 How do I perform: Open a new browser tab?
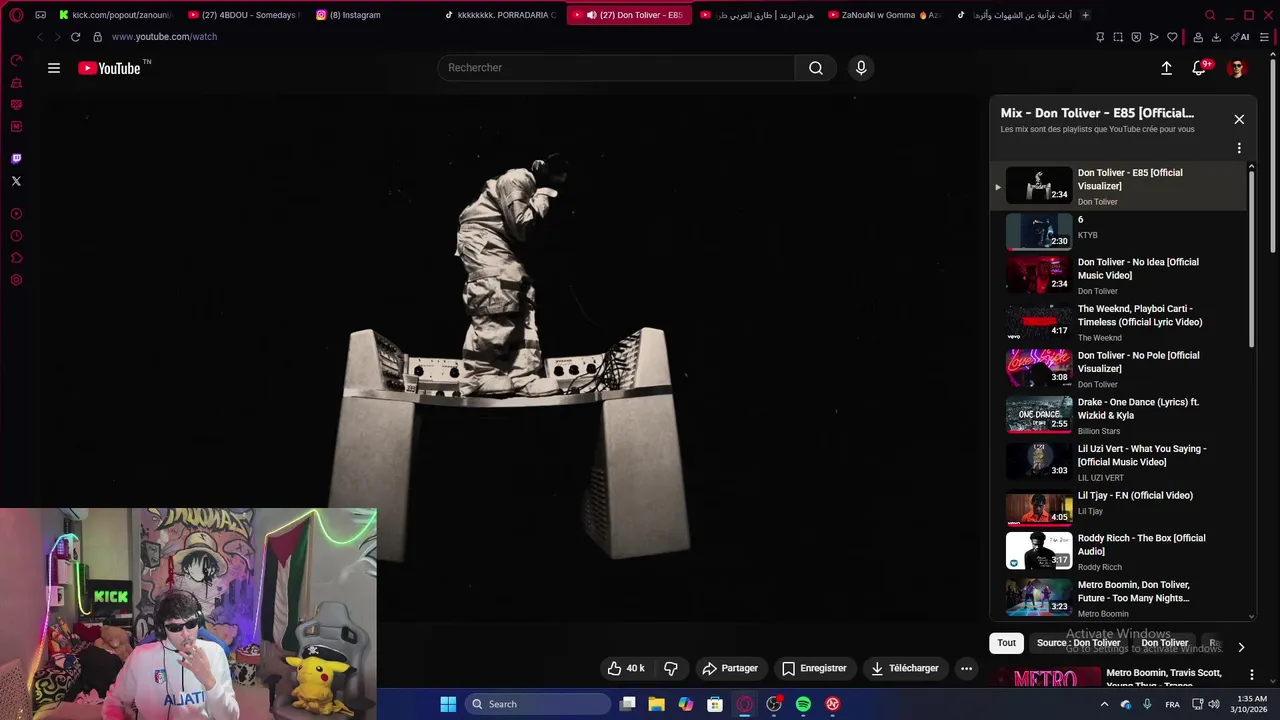coord(1085,15)
